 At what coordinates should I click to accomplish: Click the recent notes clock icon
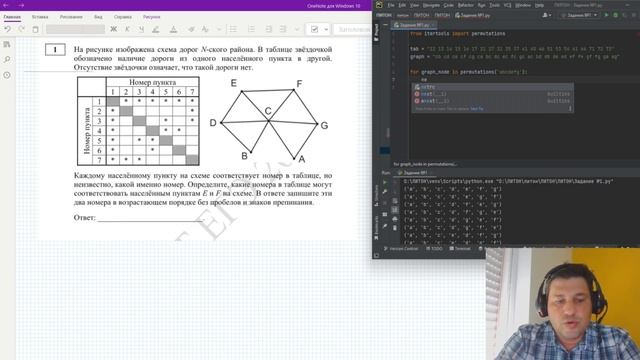pyautogui.click(x=7, y=75)
